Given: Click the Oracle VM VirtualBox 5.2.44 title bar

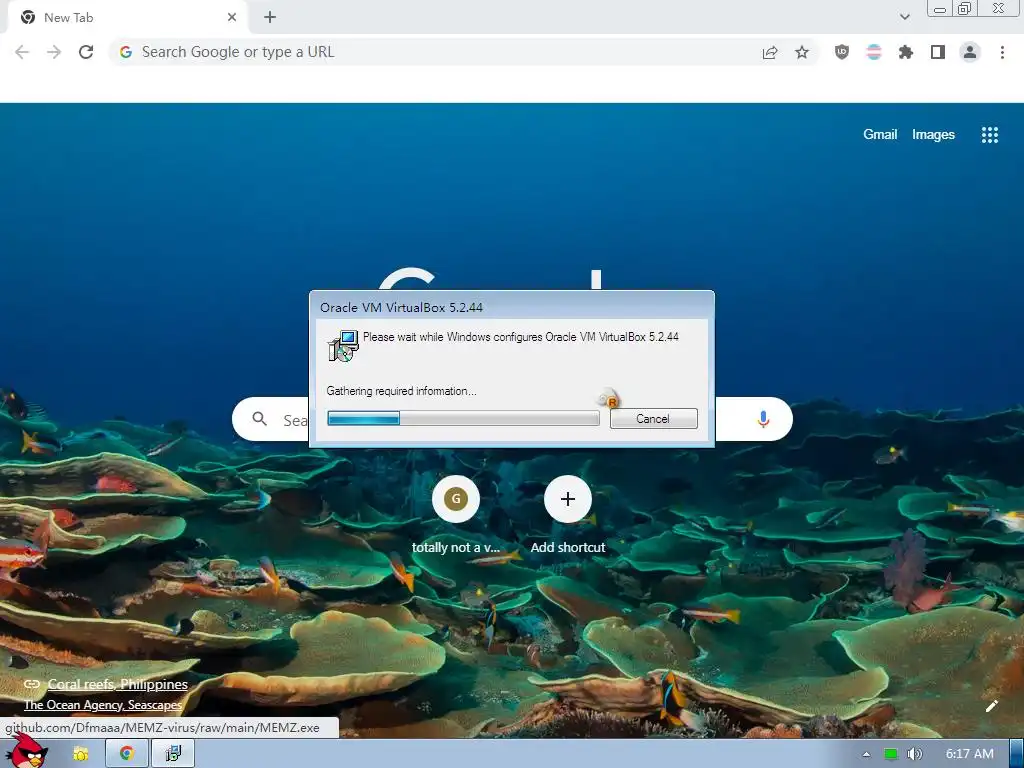Looking at the screenshot, I should (512, 308).
